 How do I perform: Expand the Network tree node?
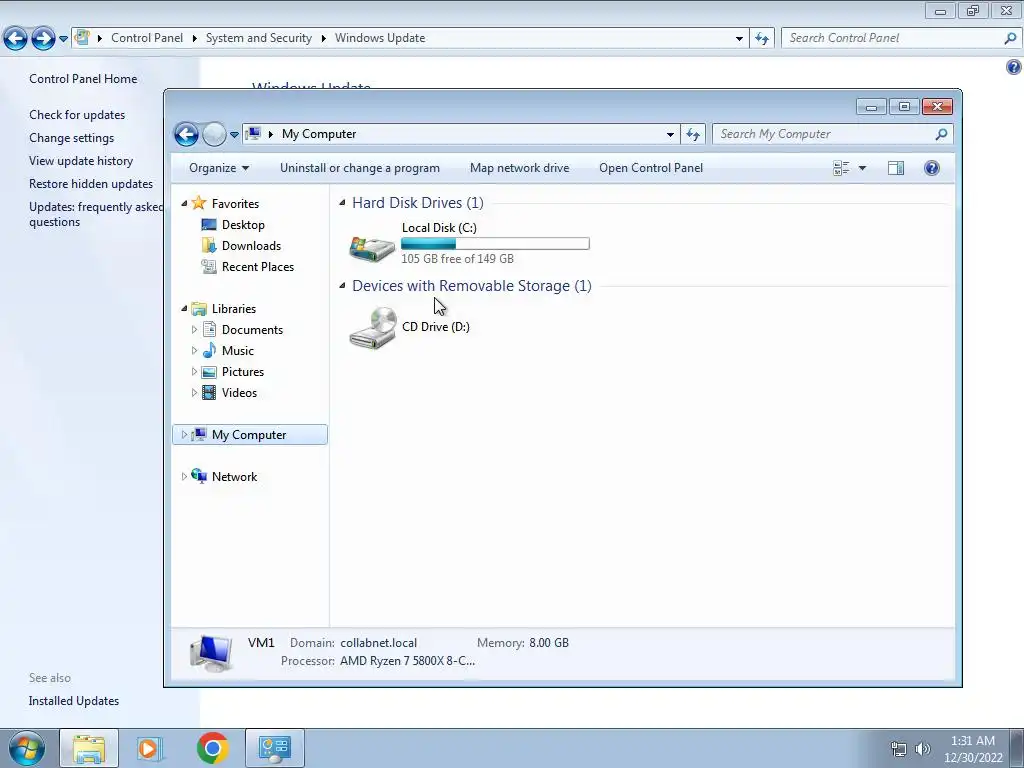click(x=184, y=477)
